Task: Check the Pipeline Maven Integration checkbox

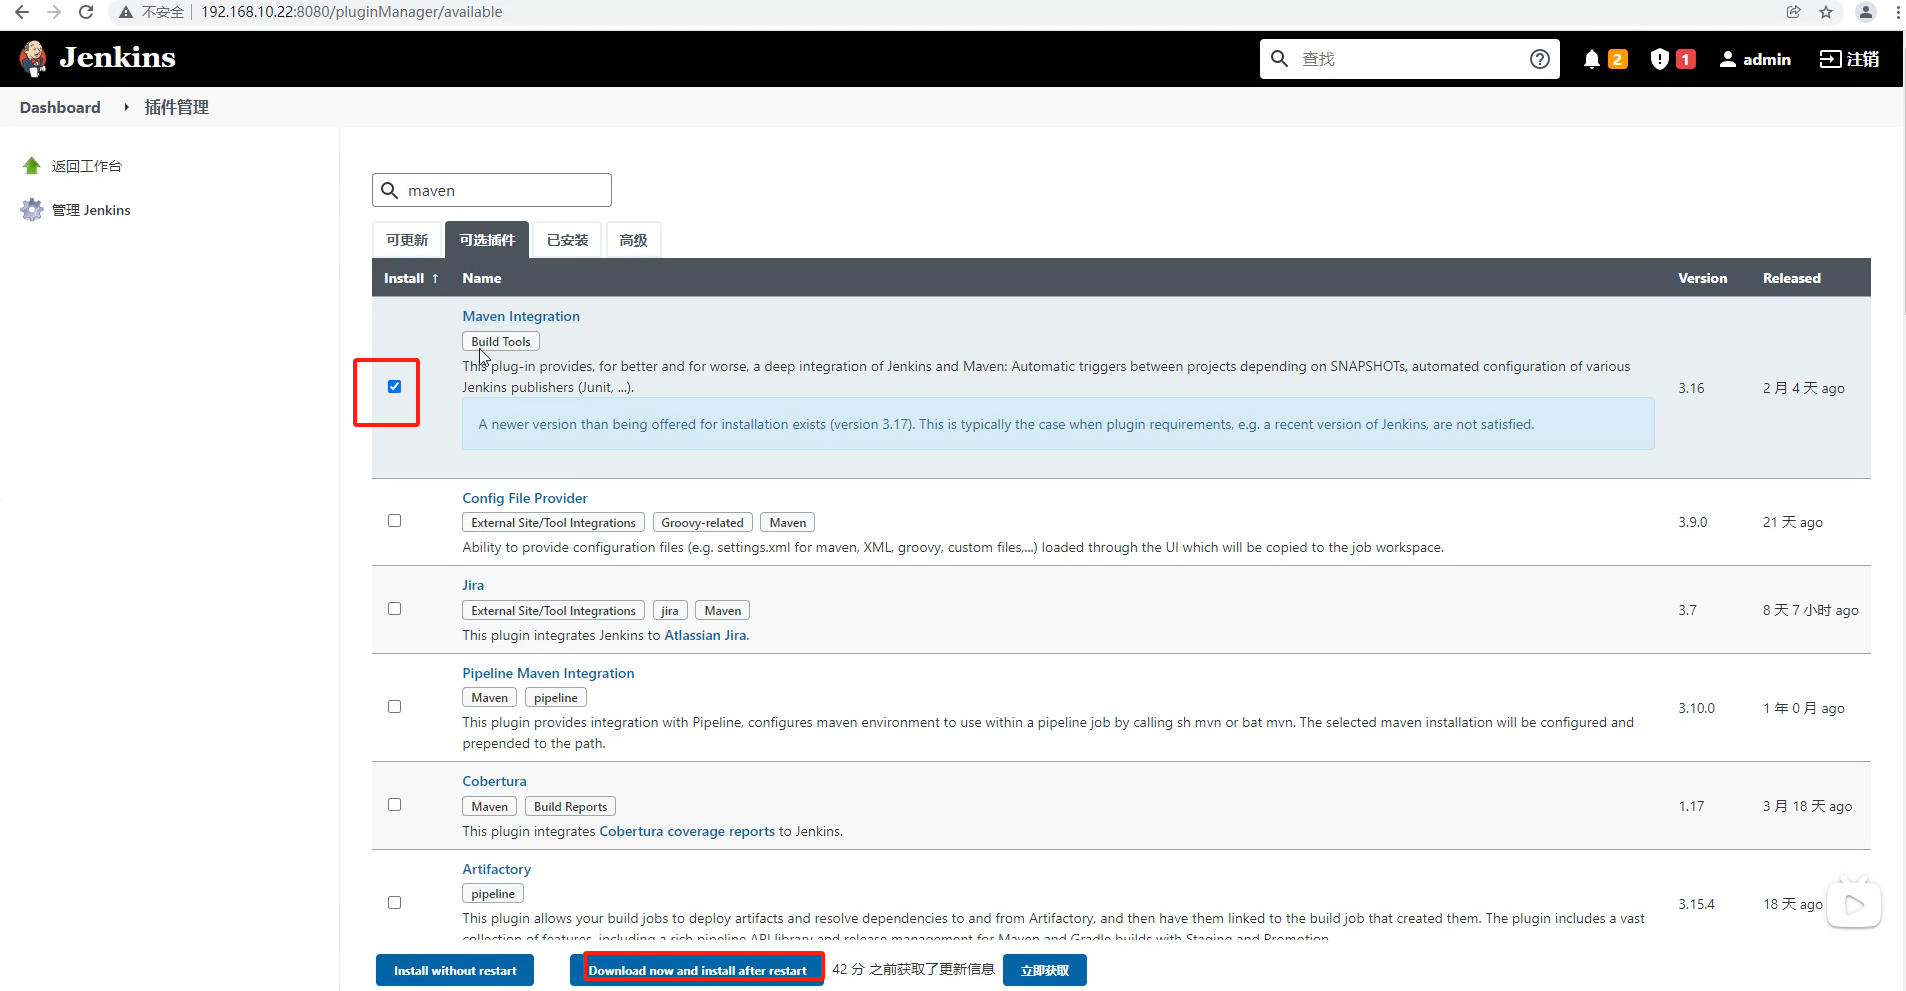Action: [394, 707]
